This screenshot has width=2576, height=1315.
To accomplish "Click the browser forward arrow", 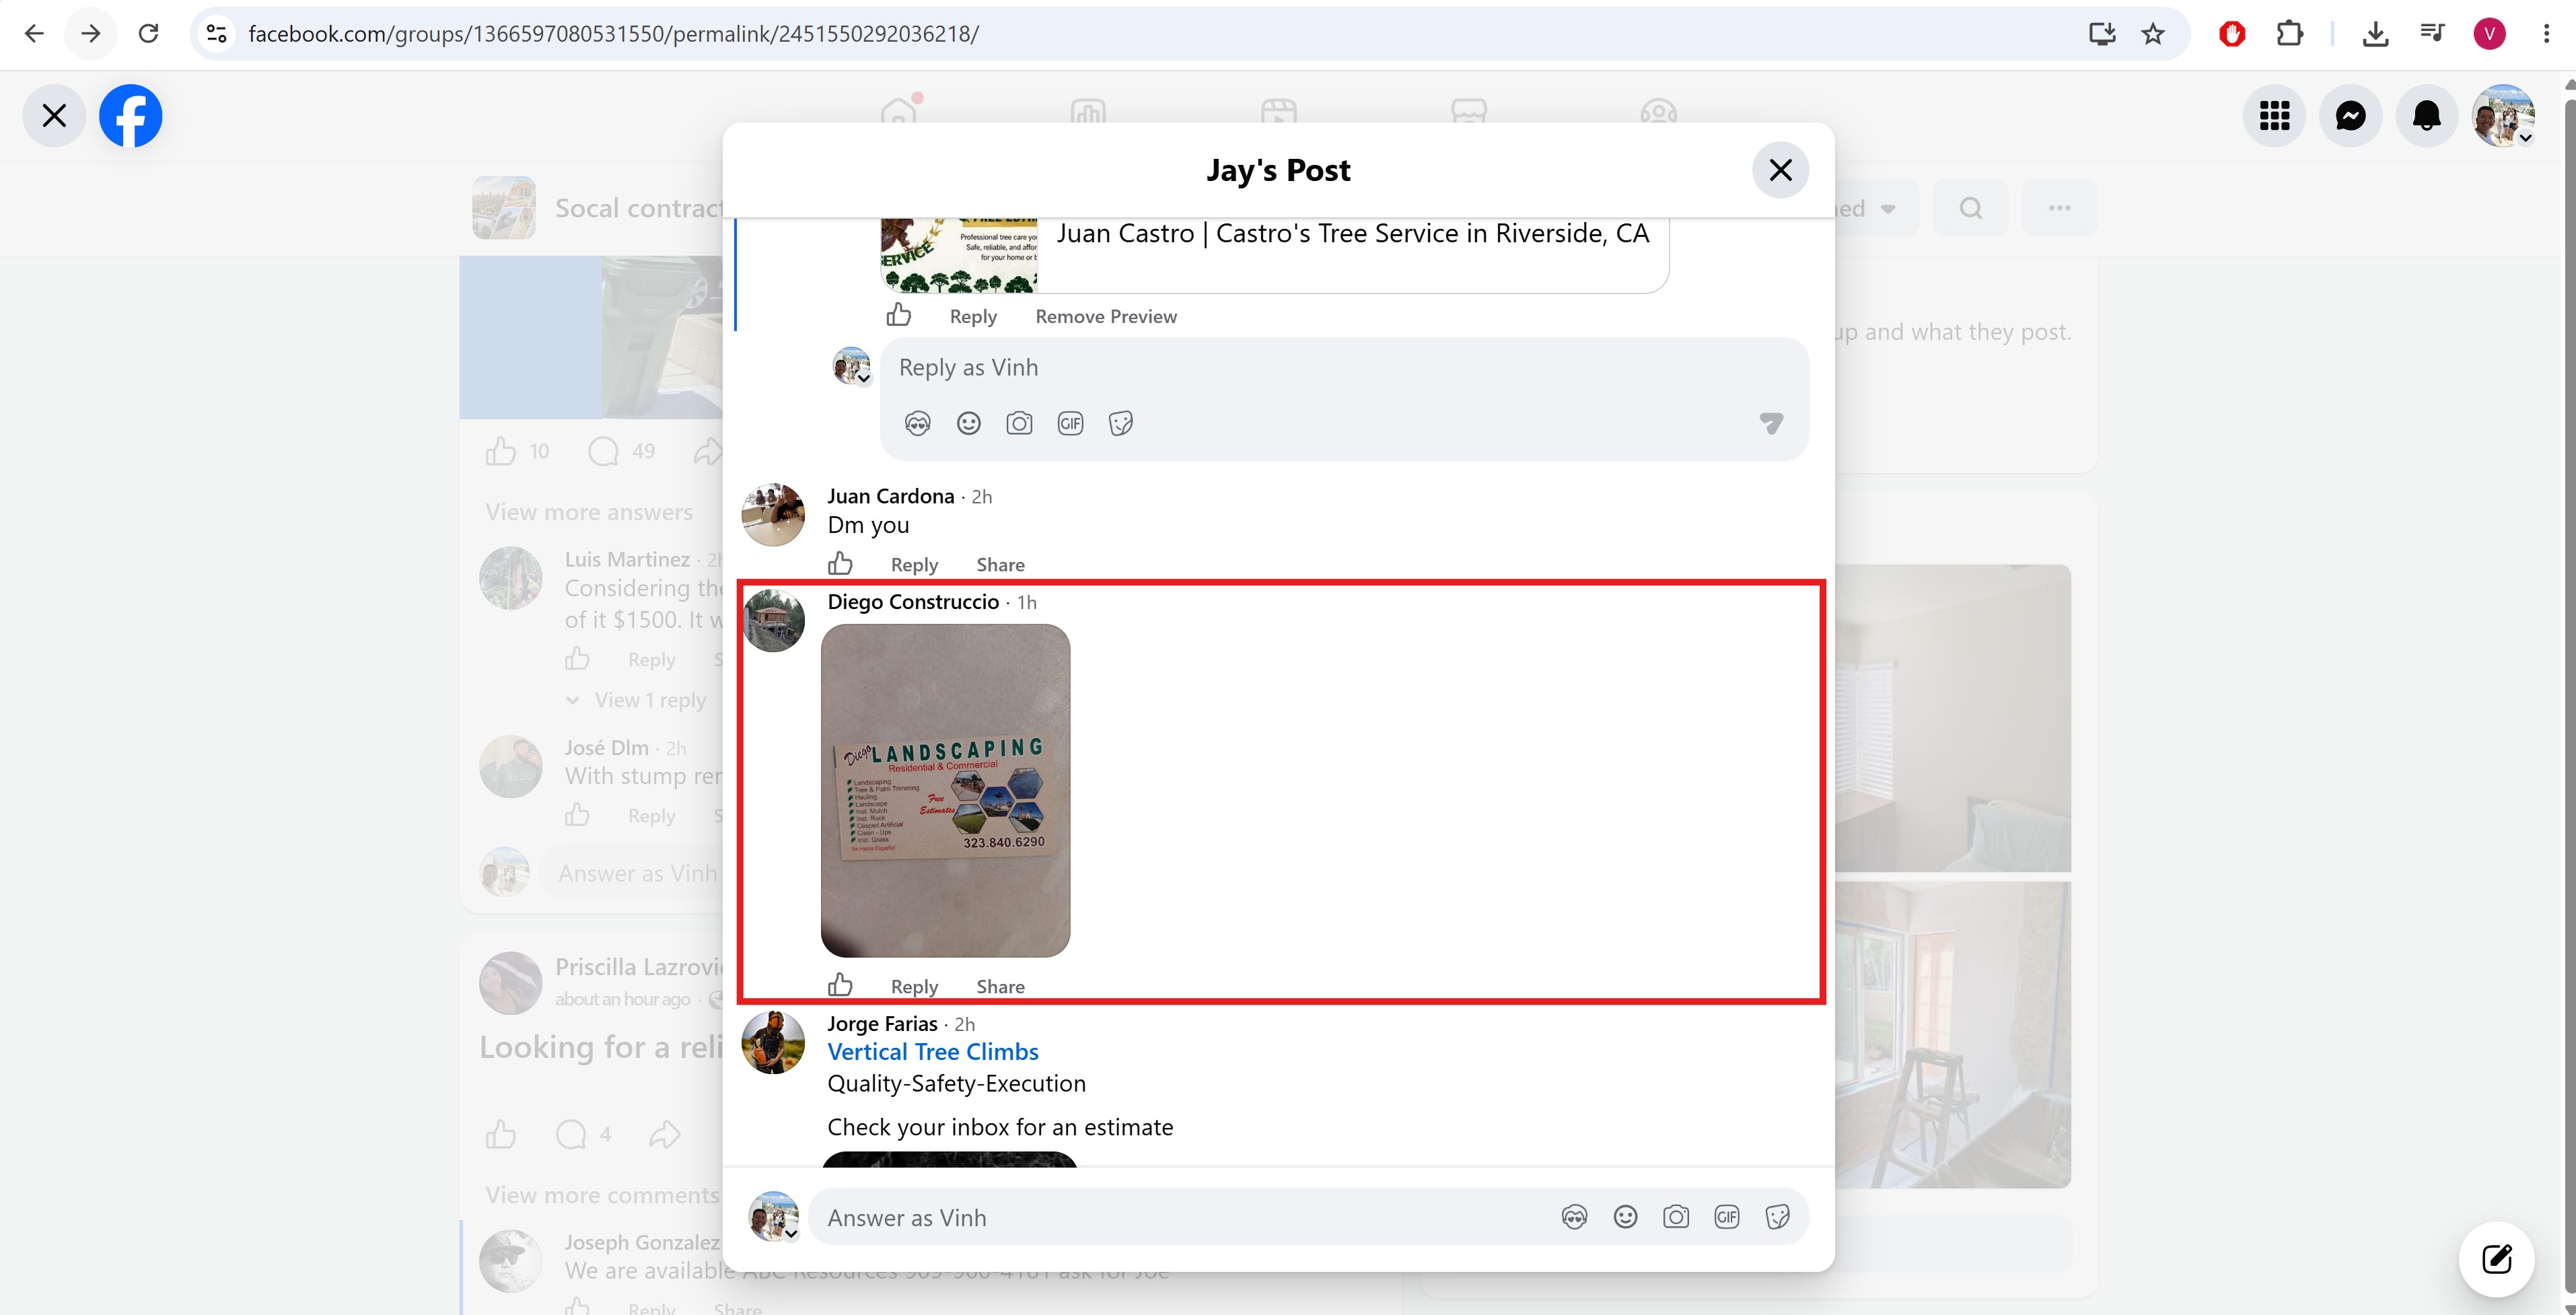I will click(91, 34).
